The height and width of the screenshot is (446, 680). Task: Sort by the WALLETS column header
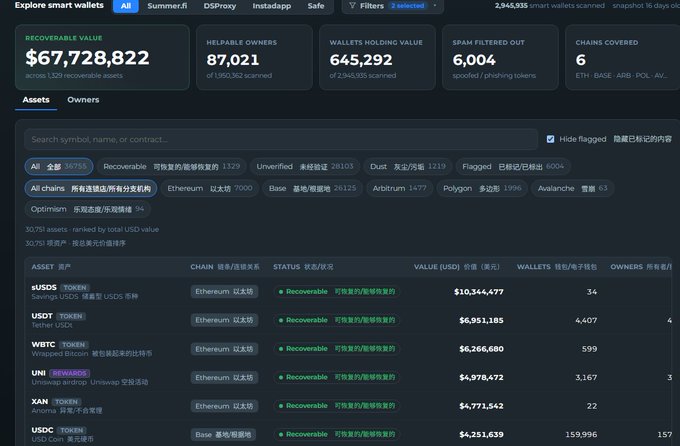pyautogui.click(x=557, y=267)
